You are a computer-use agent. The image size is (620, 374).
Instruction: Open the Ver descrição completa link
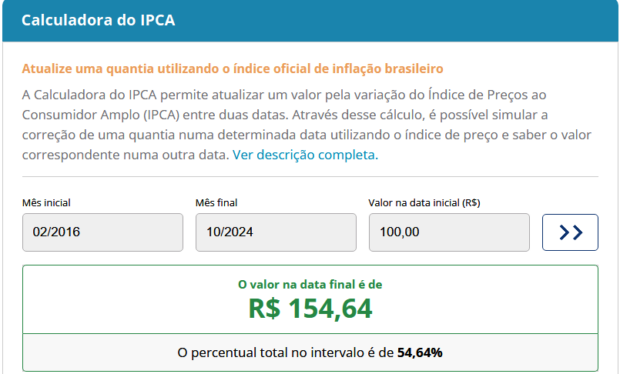point(305,155)
